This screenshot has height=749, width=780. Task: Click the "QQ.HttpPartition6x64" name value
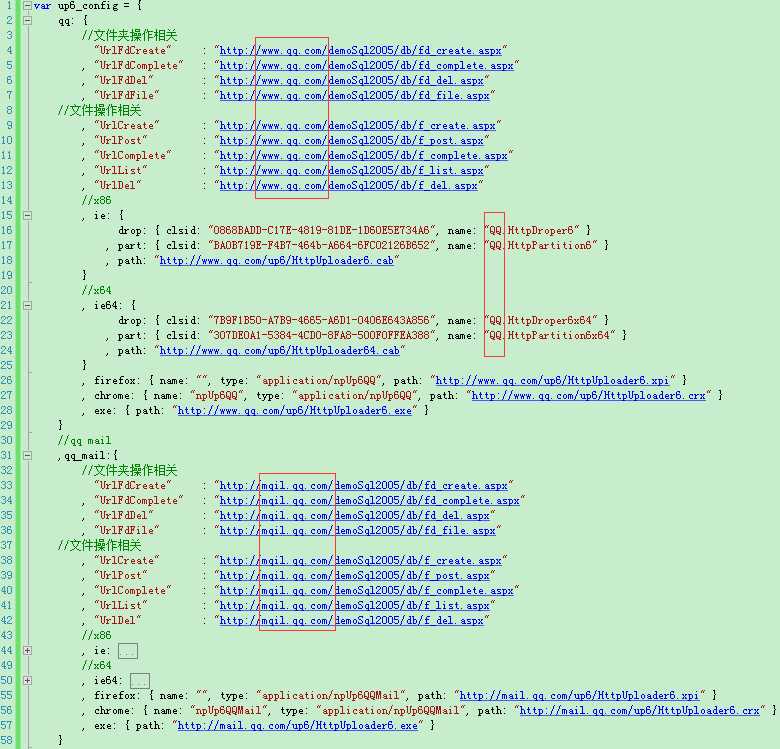pos(550,336)
